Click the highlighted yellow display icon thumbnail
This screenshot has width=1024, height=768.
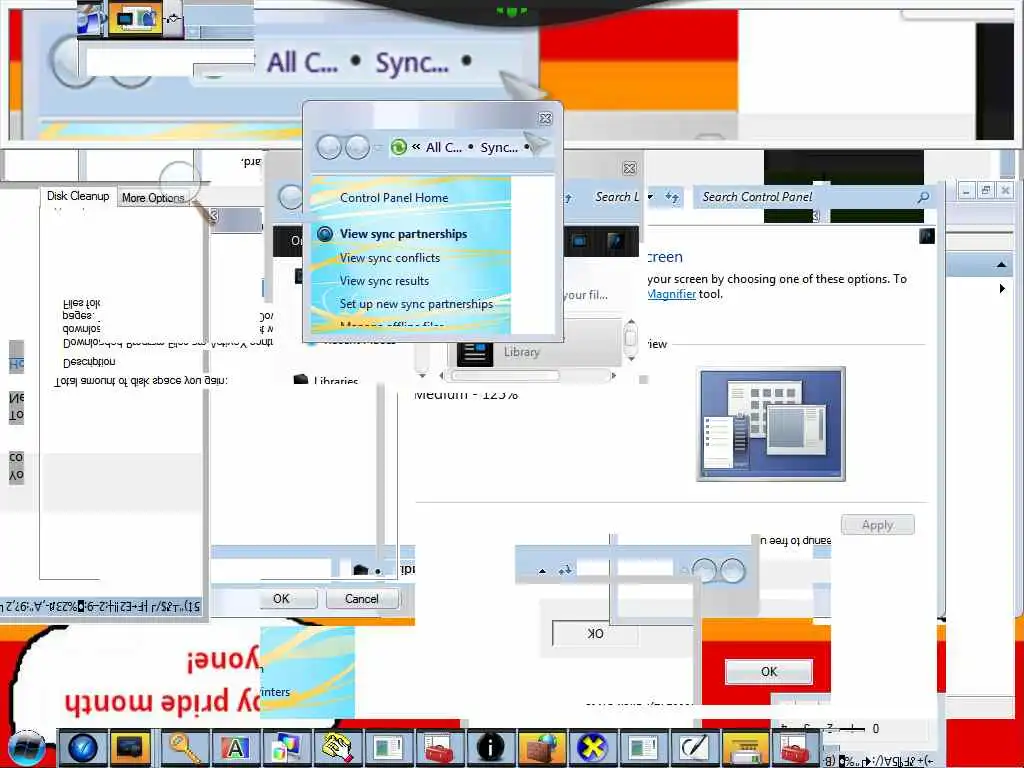(135, 18)
